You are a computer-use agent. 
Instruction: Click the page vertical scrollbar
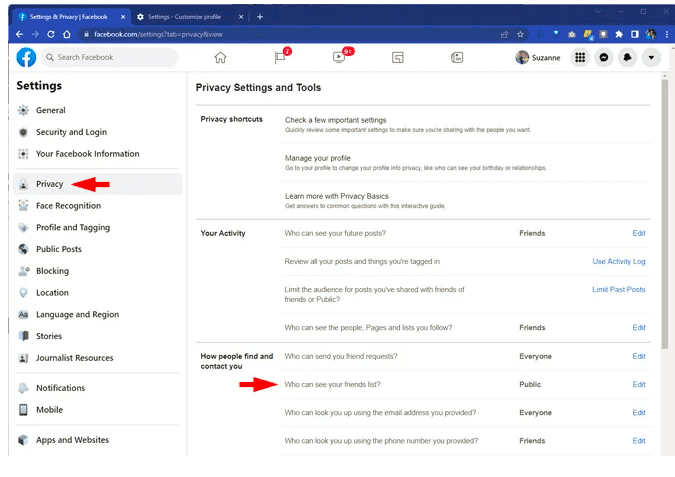tap(665, 213)
